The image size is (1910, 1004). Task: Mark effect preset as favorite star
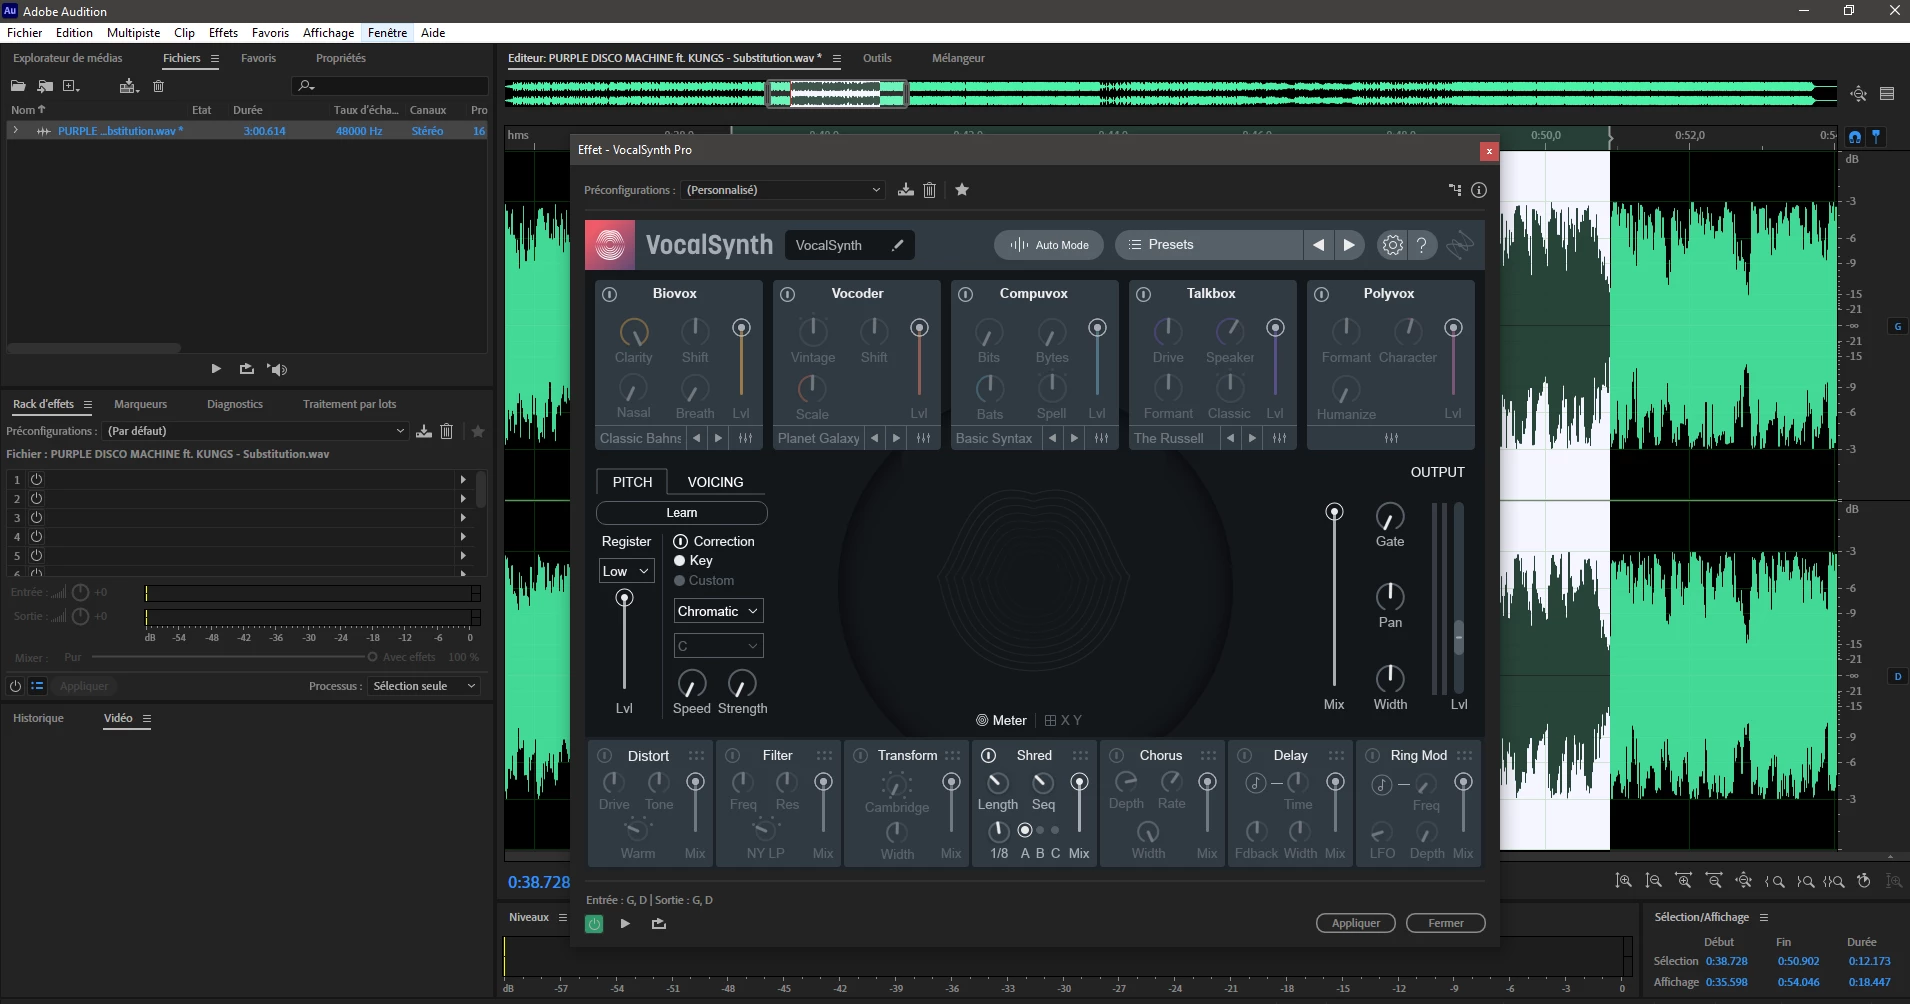pos(962,190)
